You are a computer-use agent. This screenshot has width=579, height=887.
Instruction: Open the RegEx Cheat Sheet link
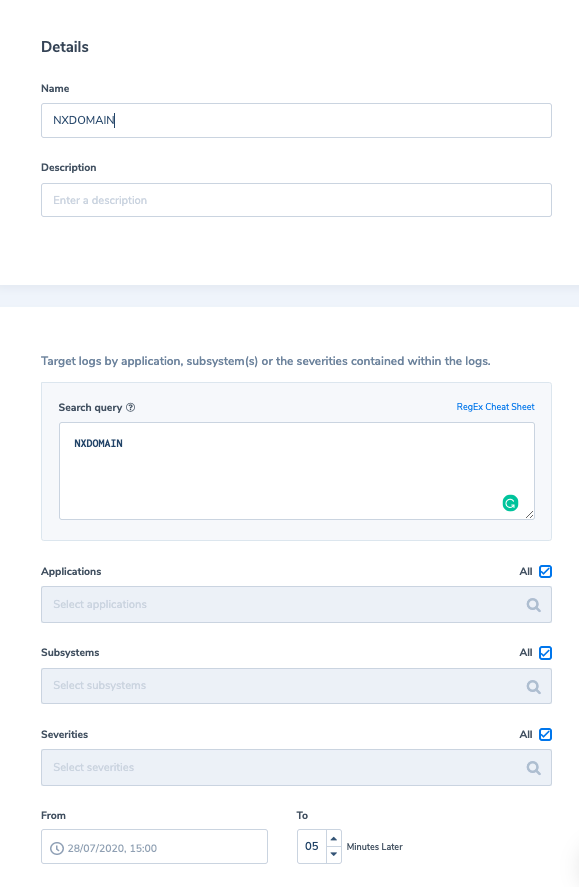495,407
